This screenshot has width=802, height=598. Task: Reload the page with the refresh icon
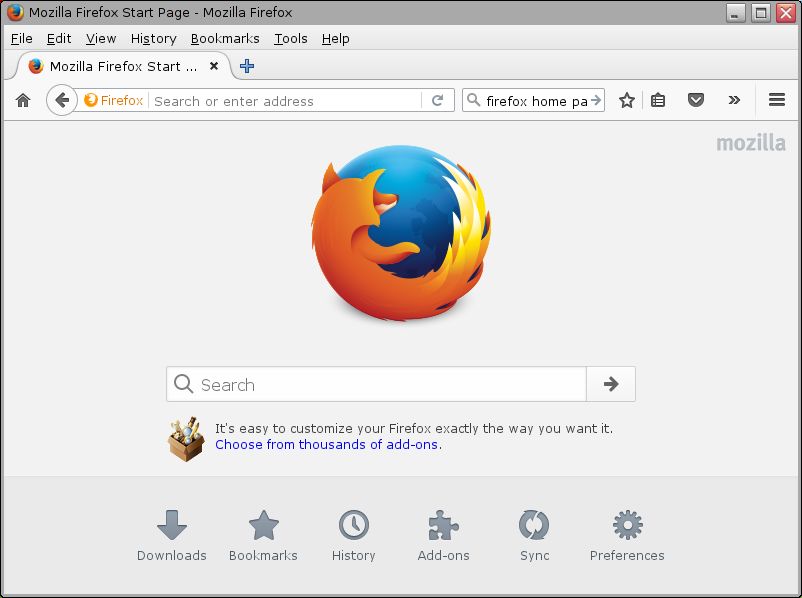pyautogui.click(x=437, y=100)
